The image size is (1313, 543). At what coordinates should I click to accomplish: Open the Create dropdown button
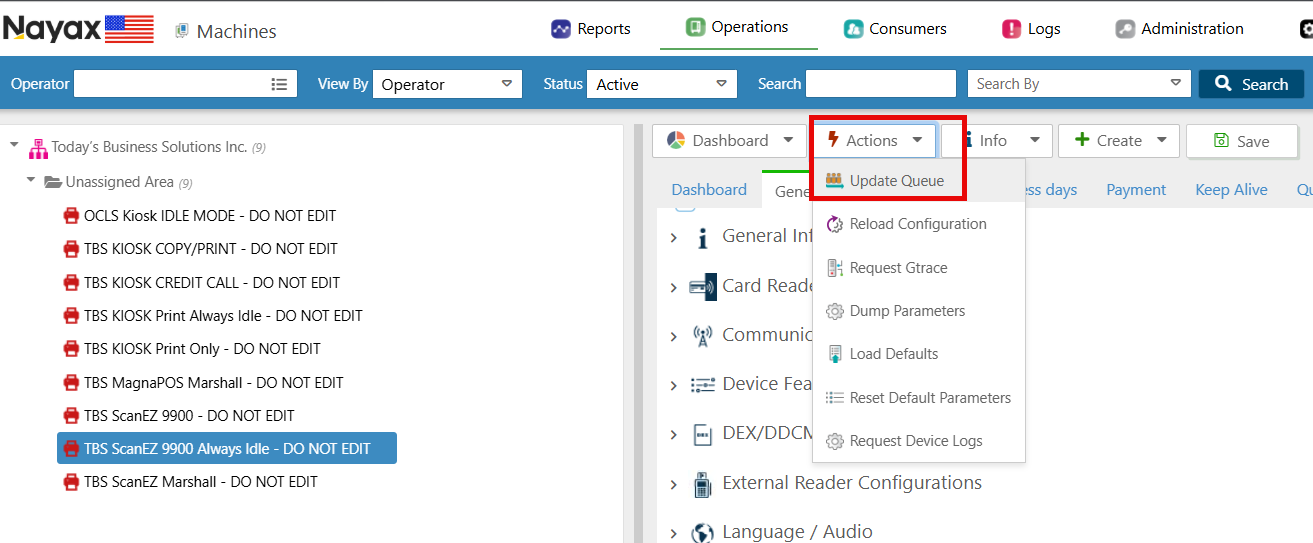click(1119, 141)
